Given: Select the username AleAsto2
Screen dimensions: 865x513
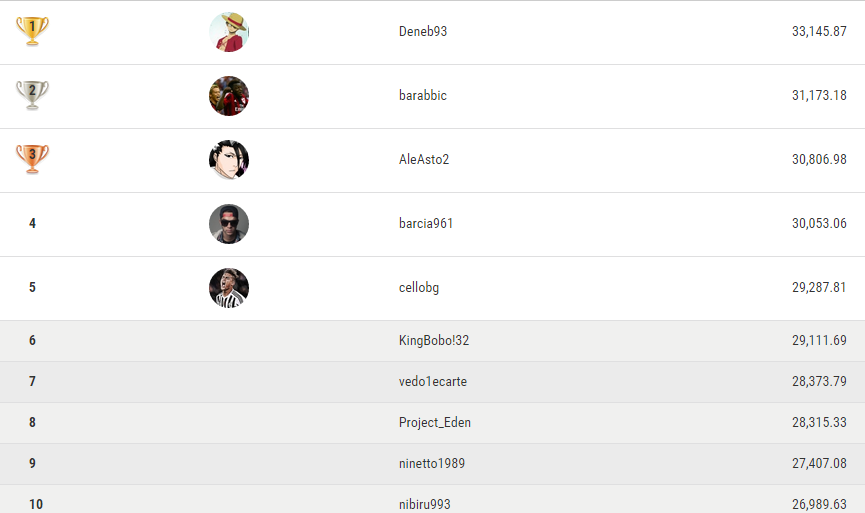Looking at the screenshot, I should pyautogui.click(x=424, y=159).
